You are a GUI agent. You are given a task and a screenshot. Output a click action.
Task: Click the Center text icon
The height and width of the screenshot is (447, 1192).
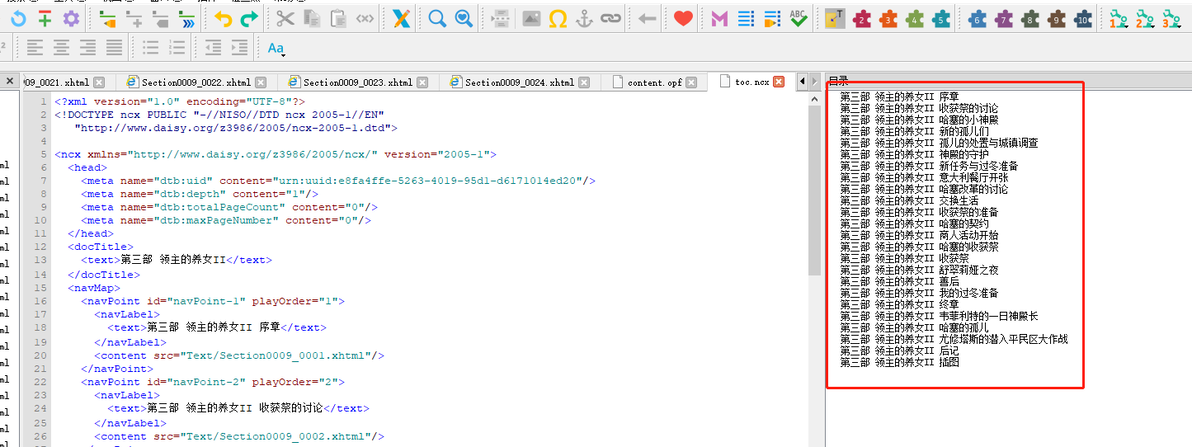click(x=62, y=48)
